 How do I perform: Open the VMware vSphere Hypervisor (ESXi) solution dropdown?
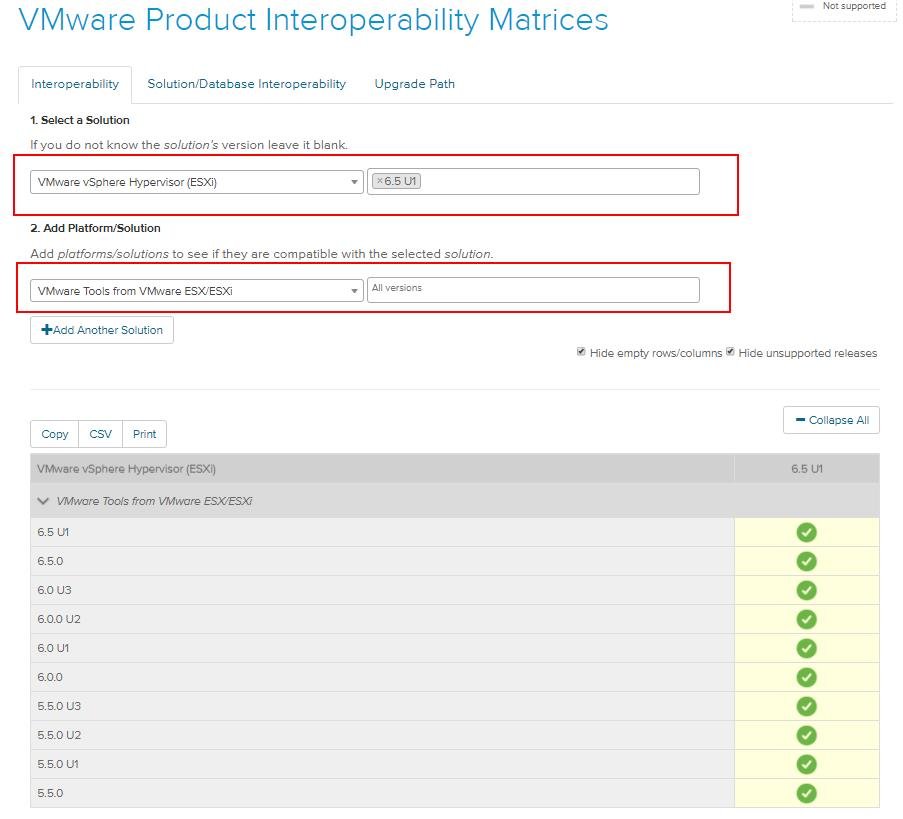(196, 182)
